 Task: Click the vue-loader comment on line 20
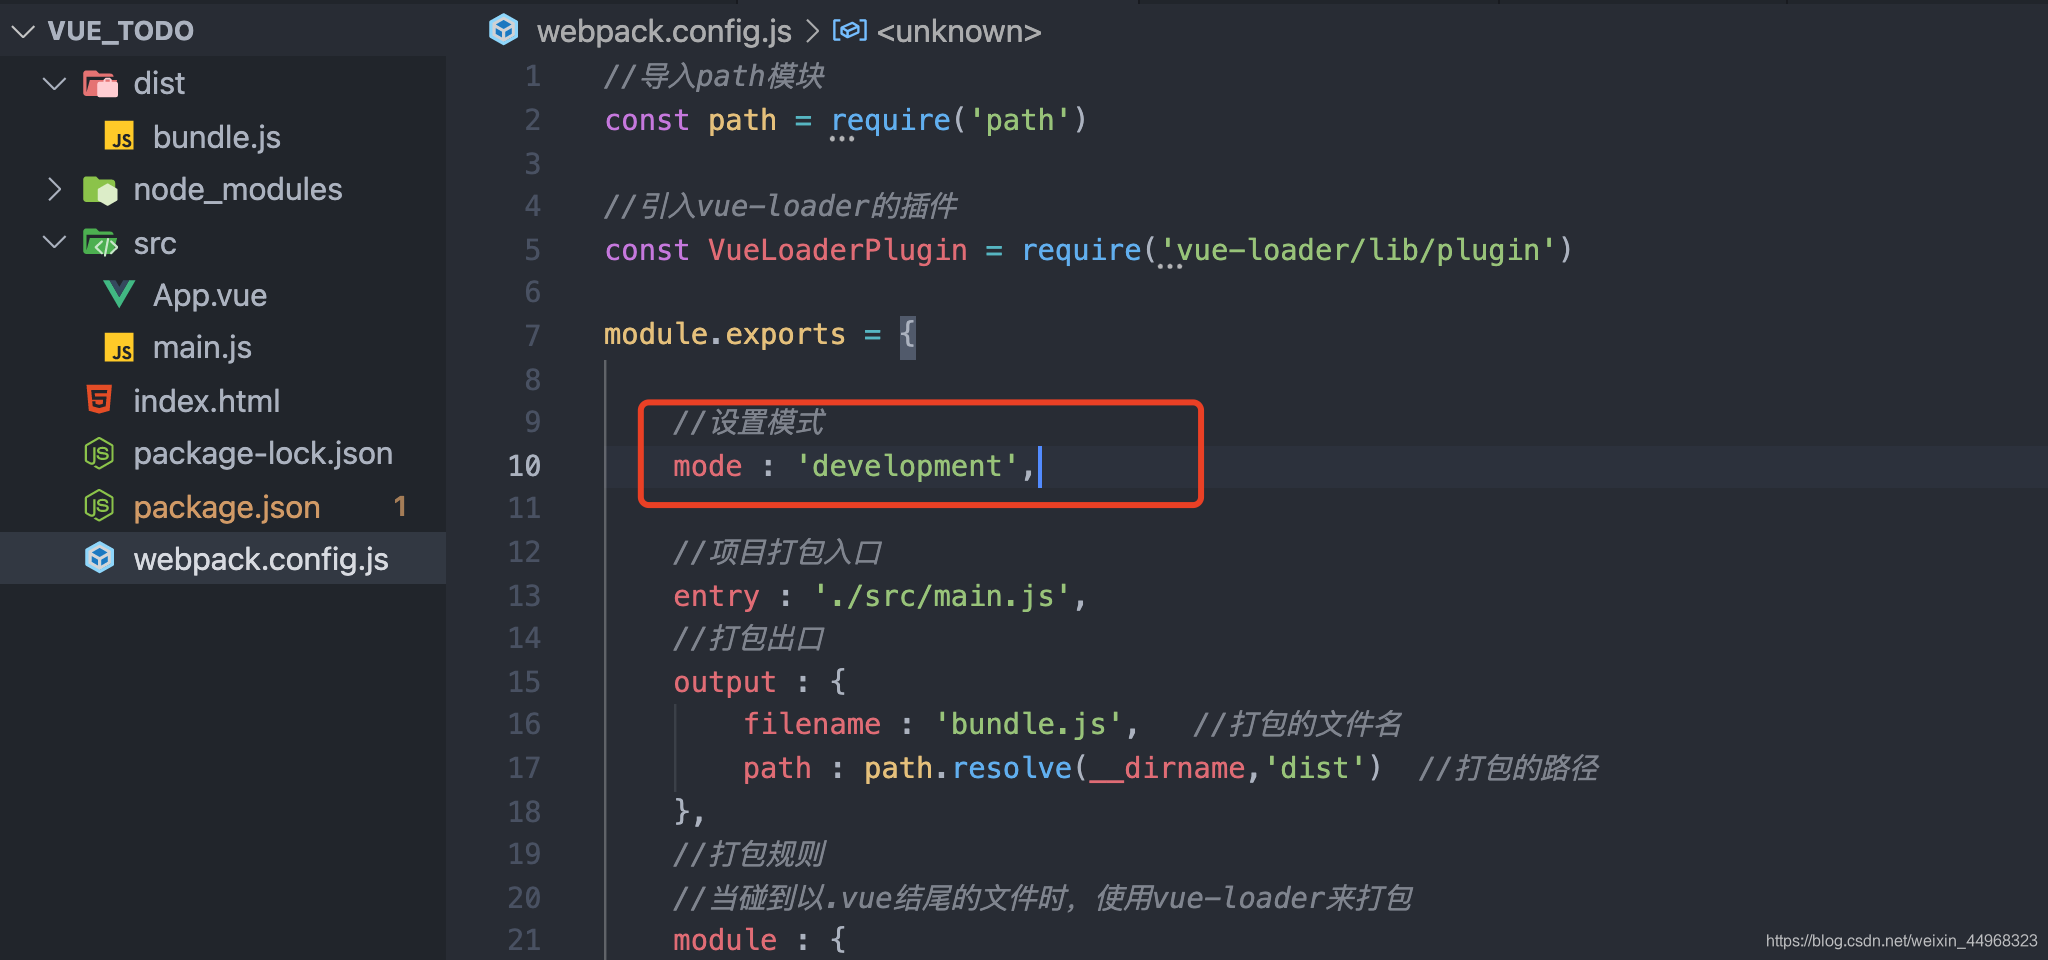point(1042,898)
